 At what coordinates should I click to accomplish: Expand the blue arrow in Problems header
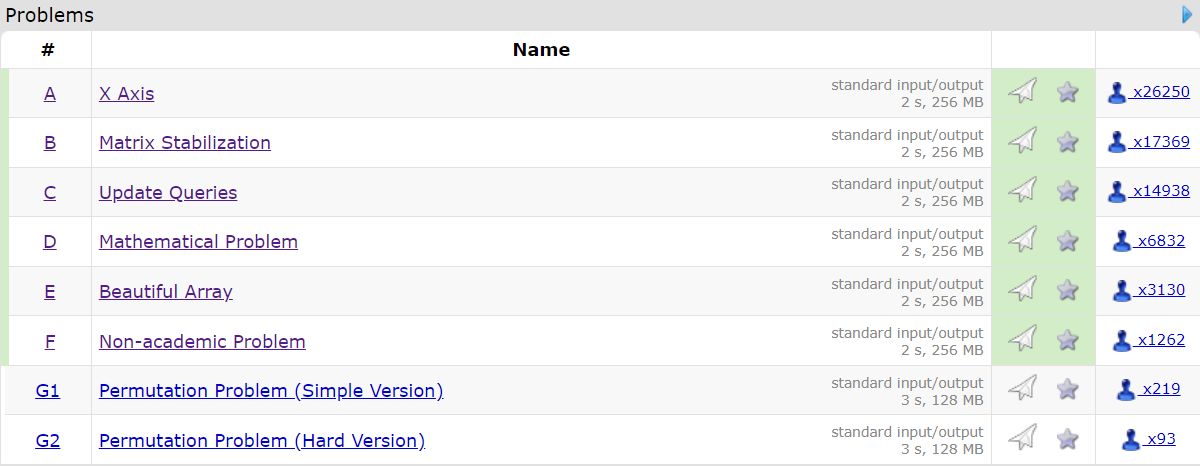coord(1188,14)
